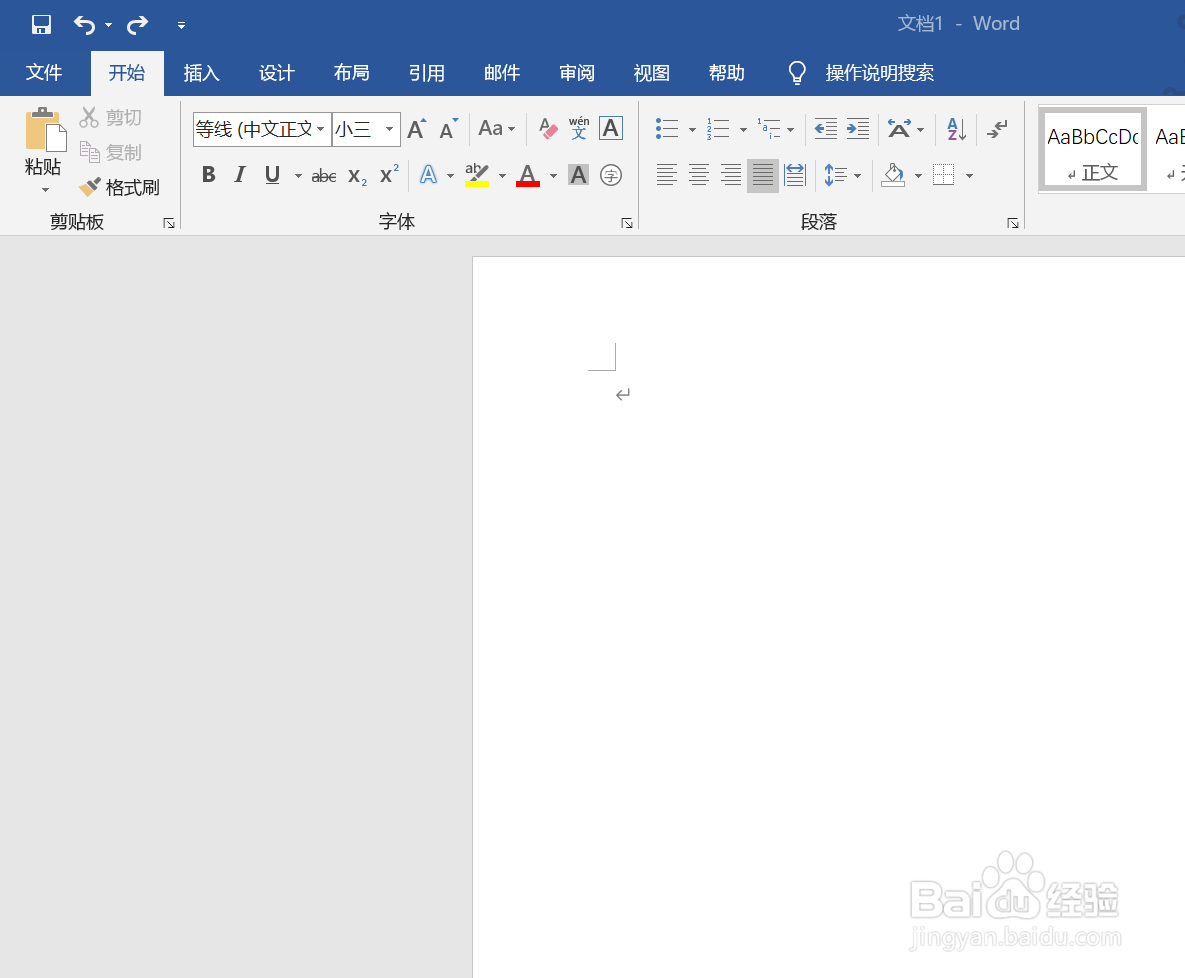Click the multilevel list icon
This screenshot has height=978, width=1185.
click(x=769, y=128)
